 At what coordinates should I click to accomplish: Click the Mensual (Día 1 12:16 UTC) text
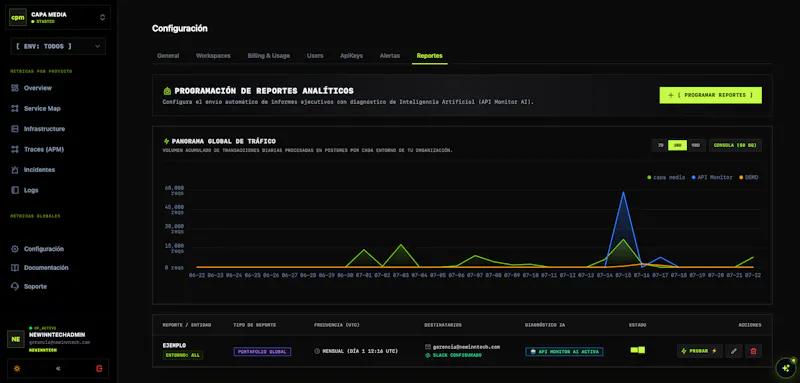point(360,351)
